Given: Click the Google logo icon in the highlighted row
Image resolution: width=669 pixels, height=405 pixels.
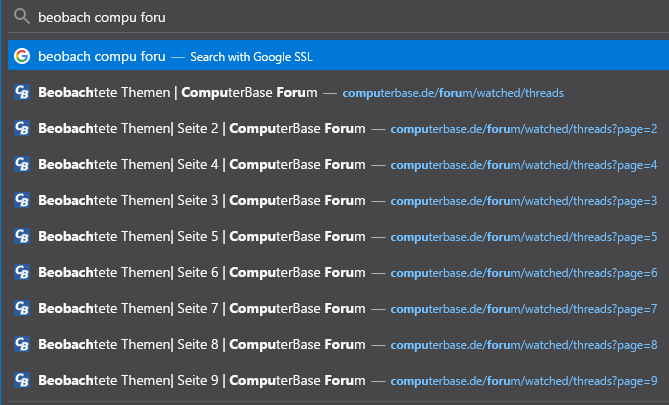Looking at the screenshot, I should coord(22,56).
